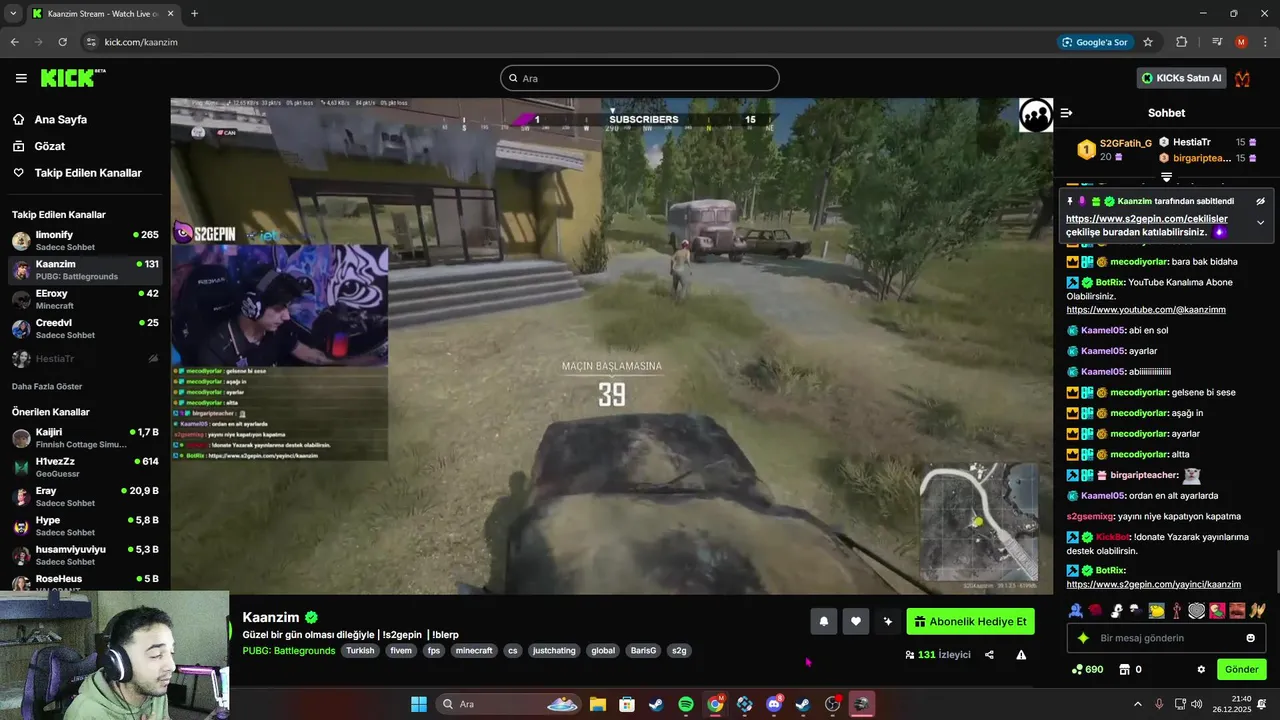Image resolution: width=1280 pixels, height=720 pixels.
Task: Open Discord from the taskbar
Action: [x=774, y=704]
